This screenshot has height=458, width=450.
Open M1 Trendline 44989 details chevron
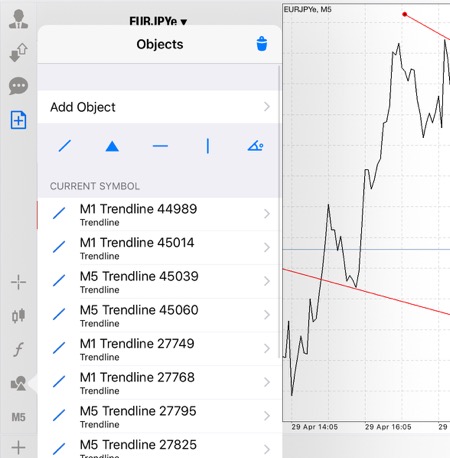click(267, 214)
